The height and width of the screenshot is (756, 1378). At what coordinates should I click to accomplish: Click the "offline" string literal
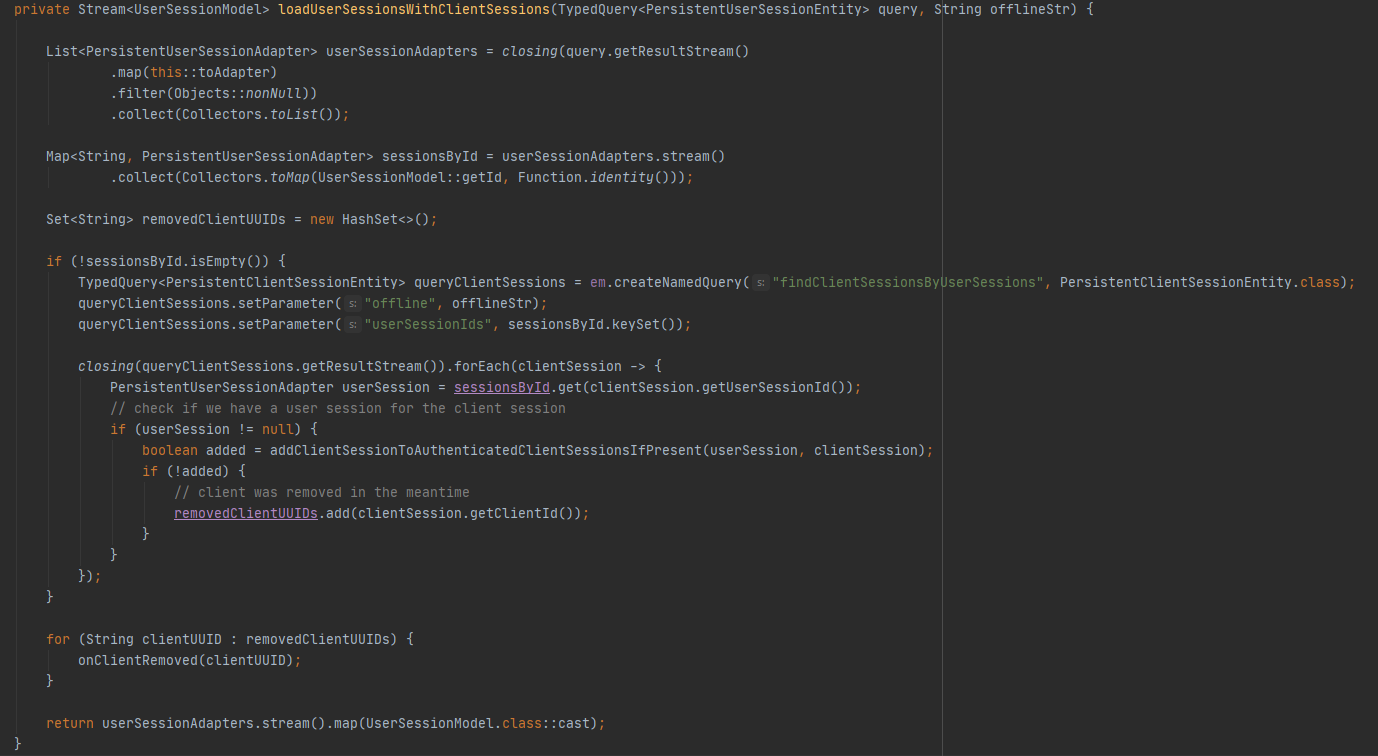tap(403, 302)
